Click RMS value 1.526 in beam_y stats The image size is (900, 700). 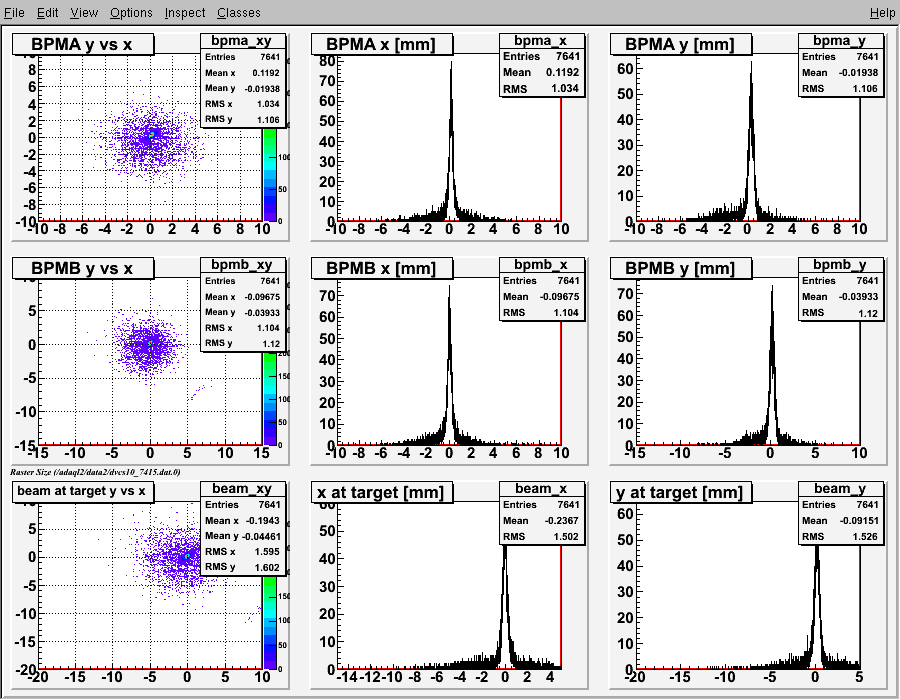coord(865,536)
